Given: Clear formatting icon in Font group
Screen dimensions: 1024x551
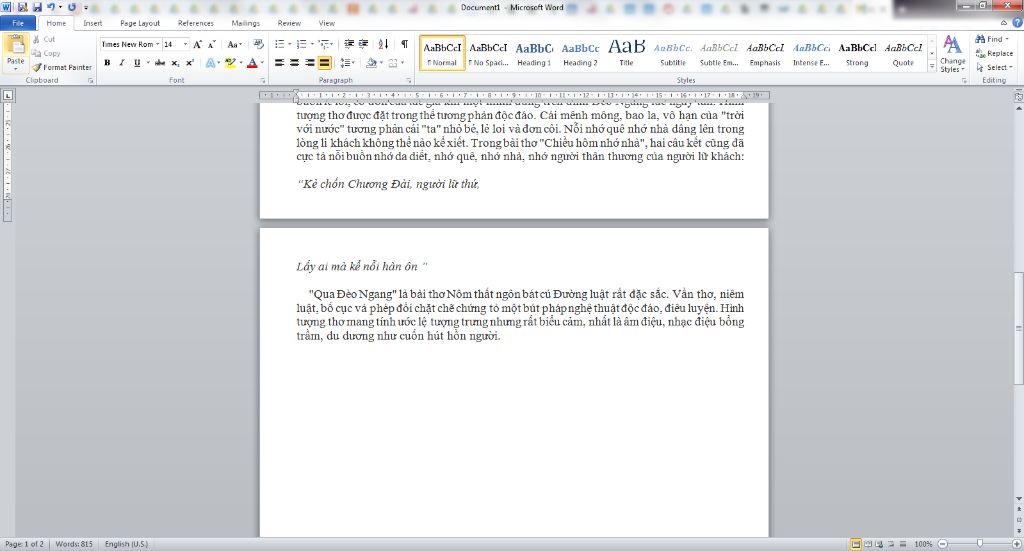Looking at the screenshot, I should 259,44.
